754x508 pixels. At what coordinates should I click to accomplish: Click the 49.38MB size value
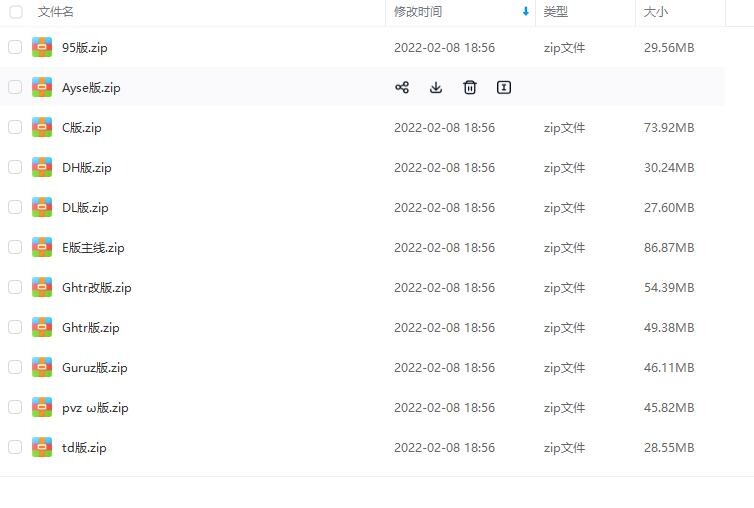(669, 327)
